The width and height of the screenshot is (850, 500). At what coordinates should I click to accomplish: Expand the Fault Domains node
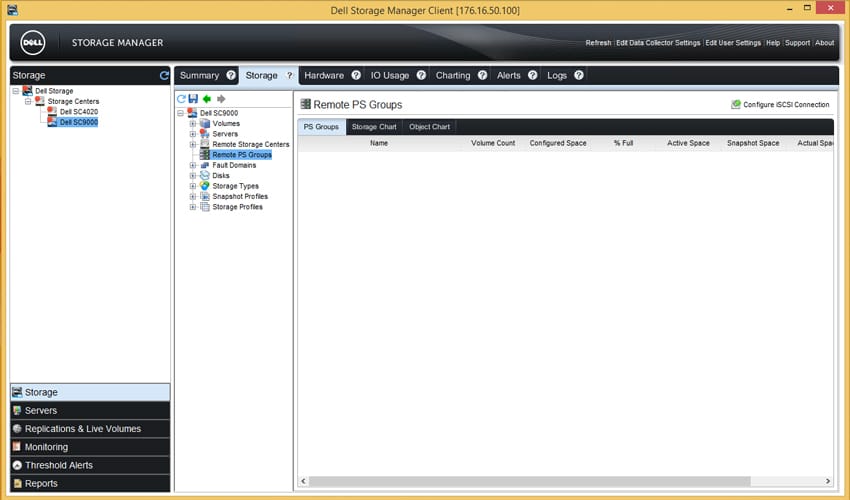pyautogui.click(x=192, y=165)
